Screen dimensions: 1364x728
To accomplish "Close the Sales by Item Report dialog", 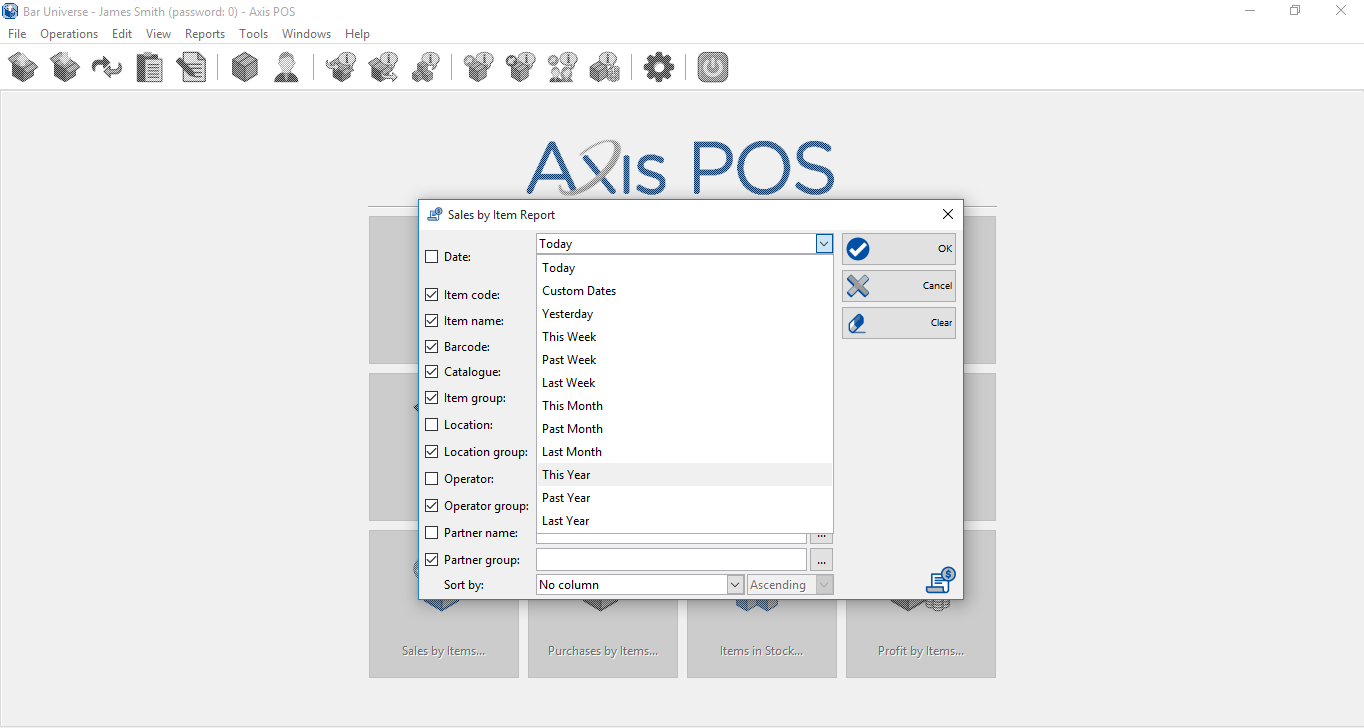I will pyautogui.click(x=948, y=214).
